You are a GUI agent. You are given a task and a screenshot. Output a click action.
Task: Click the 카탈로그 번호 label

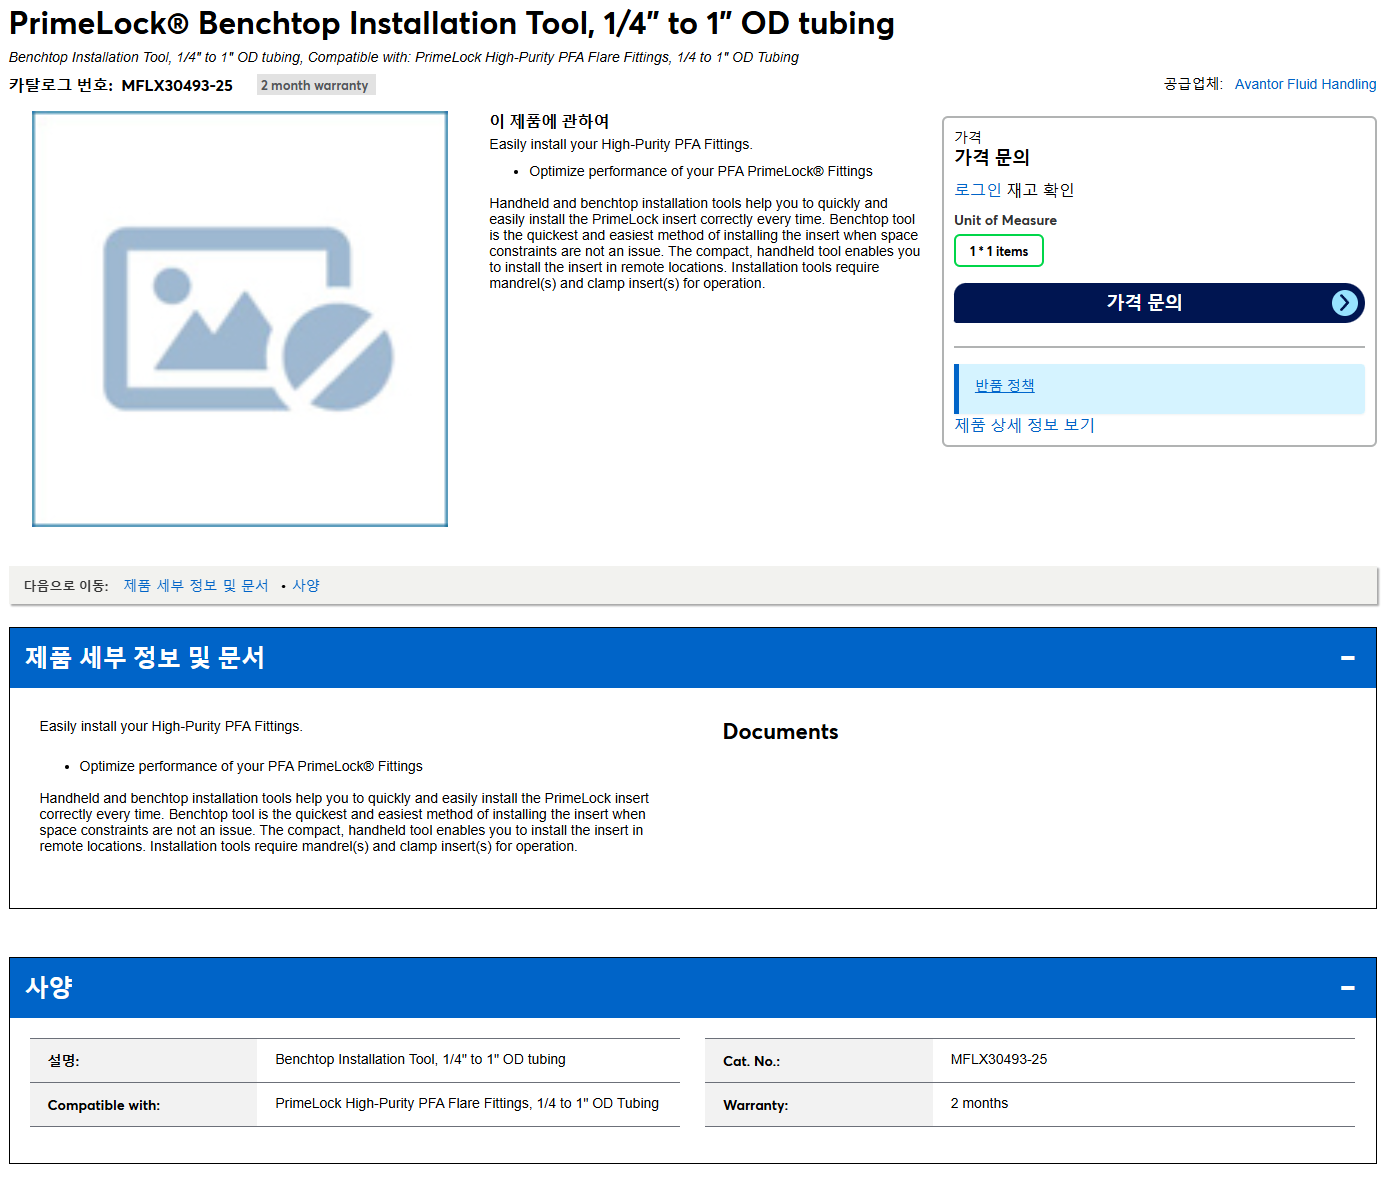tap(61, 85)
